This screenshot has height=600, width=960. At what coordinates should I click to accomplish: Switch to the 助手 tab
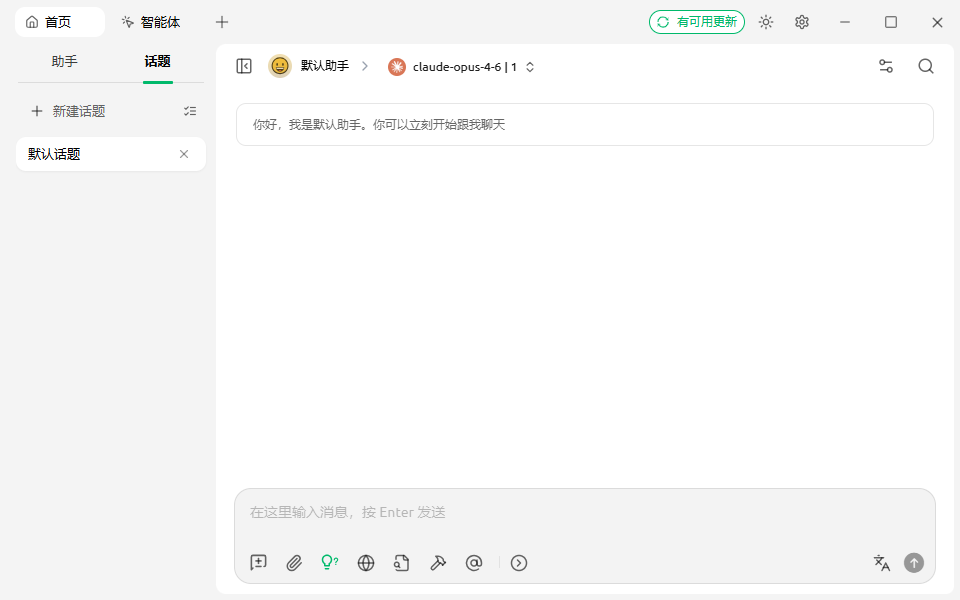pos(63,61)
